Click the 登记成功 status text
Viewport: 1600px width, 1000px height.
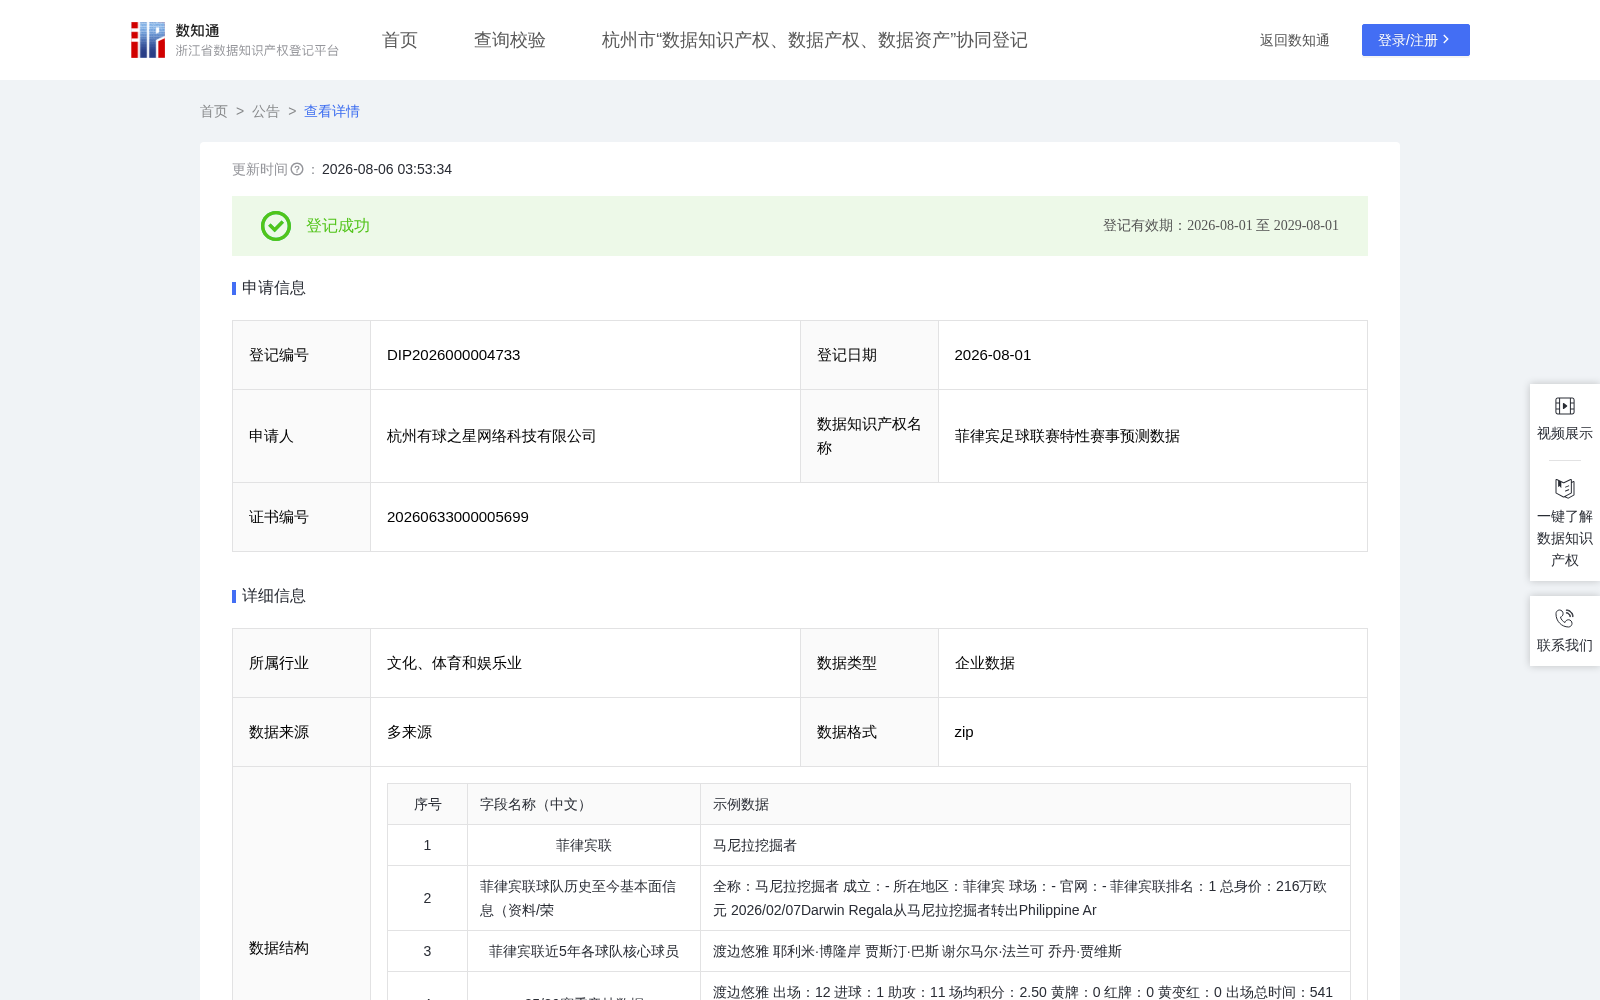tap(338, 226)
